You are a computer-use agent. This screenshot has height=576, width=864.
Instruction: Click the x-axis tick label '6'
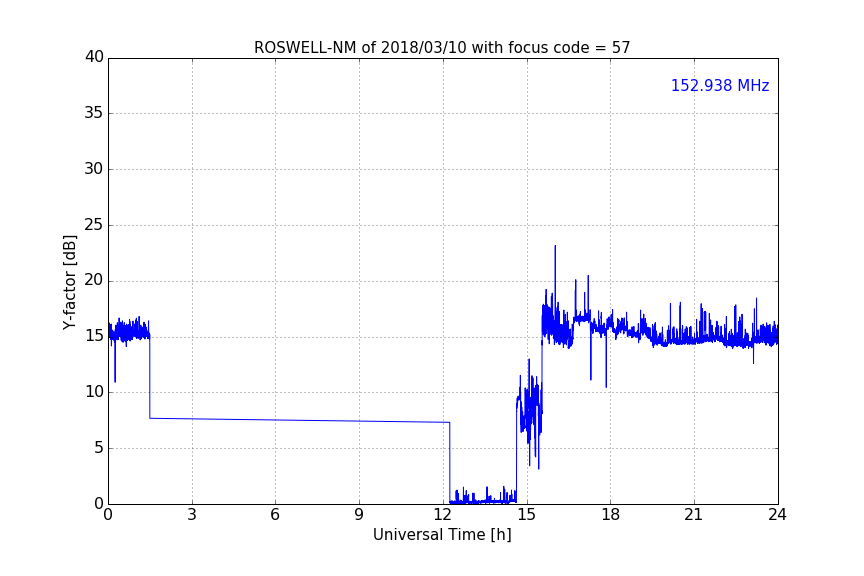(276, 515)
